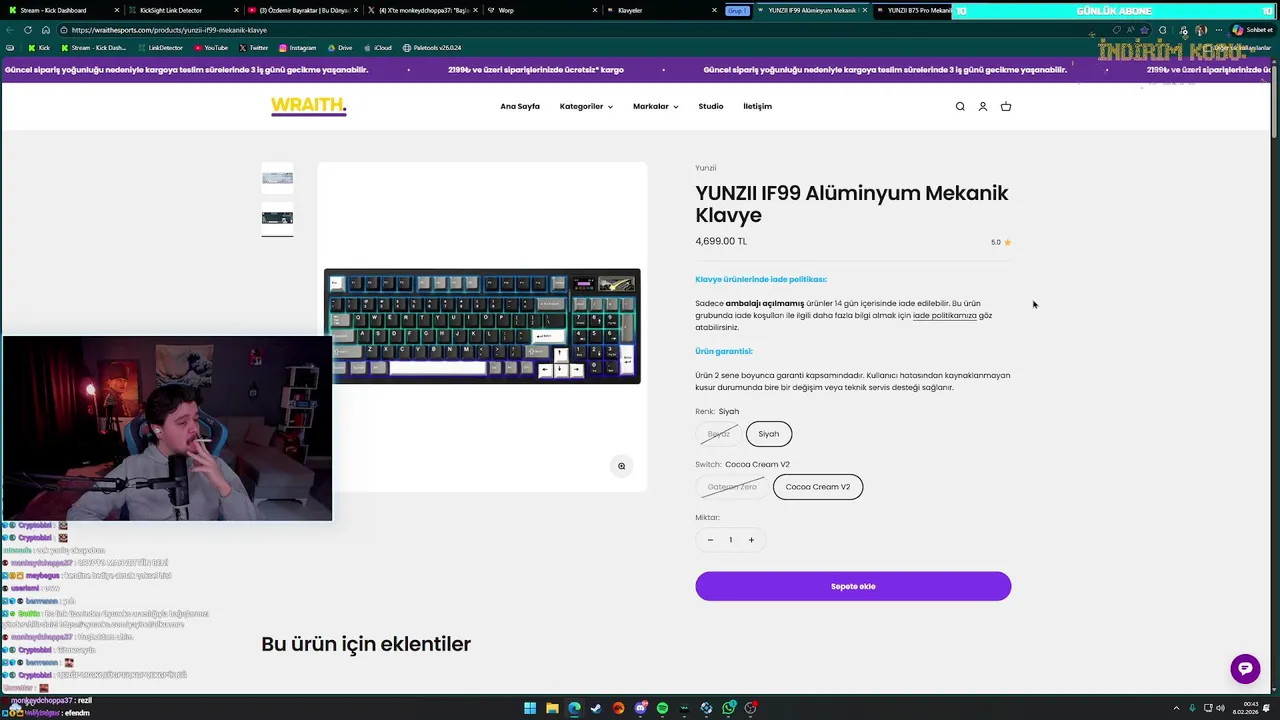Open Spotify from the taskbar
The height and width of the screenshot is (720, 1280).
click(662, 708)
